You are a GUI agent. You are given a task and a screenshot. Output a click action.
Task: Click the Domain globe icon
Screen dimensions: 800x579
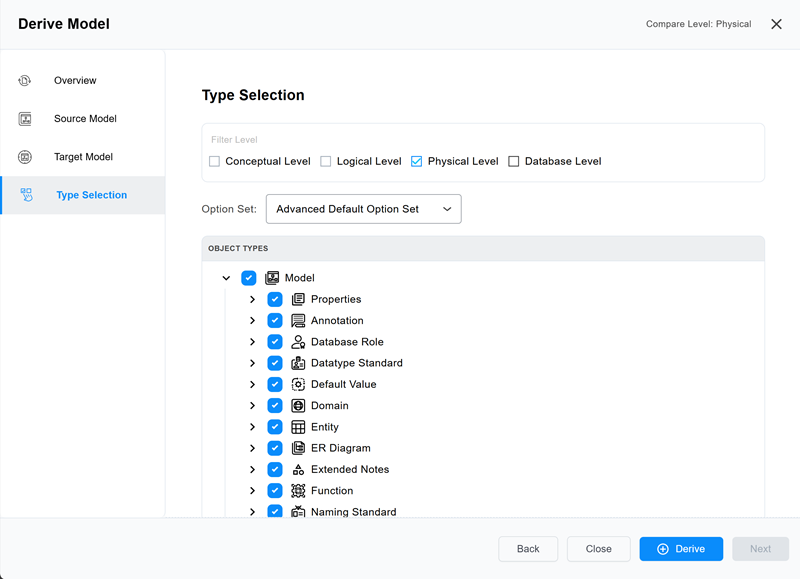click(298, 406)
